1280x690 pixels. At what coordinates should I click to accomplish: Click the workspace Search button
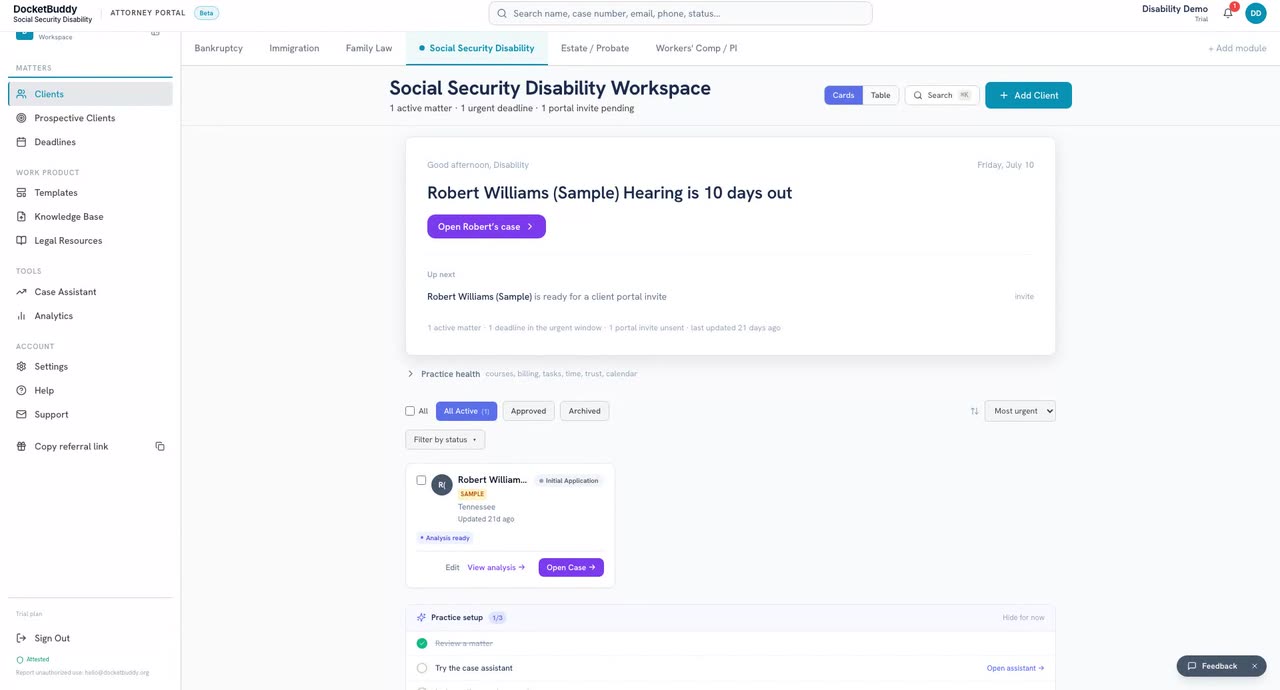pyautogui.click(x=942, y=95)
